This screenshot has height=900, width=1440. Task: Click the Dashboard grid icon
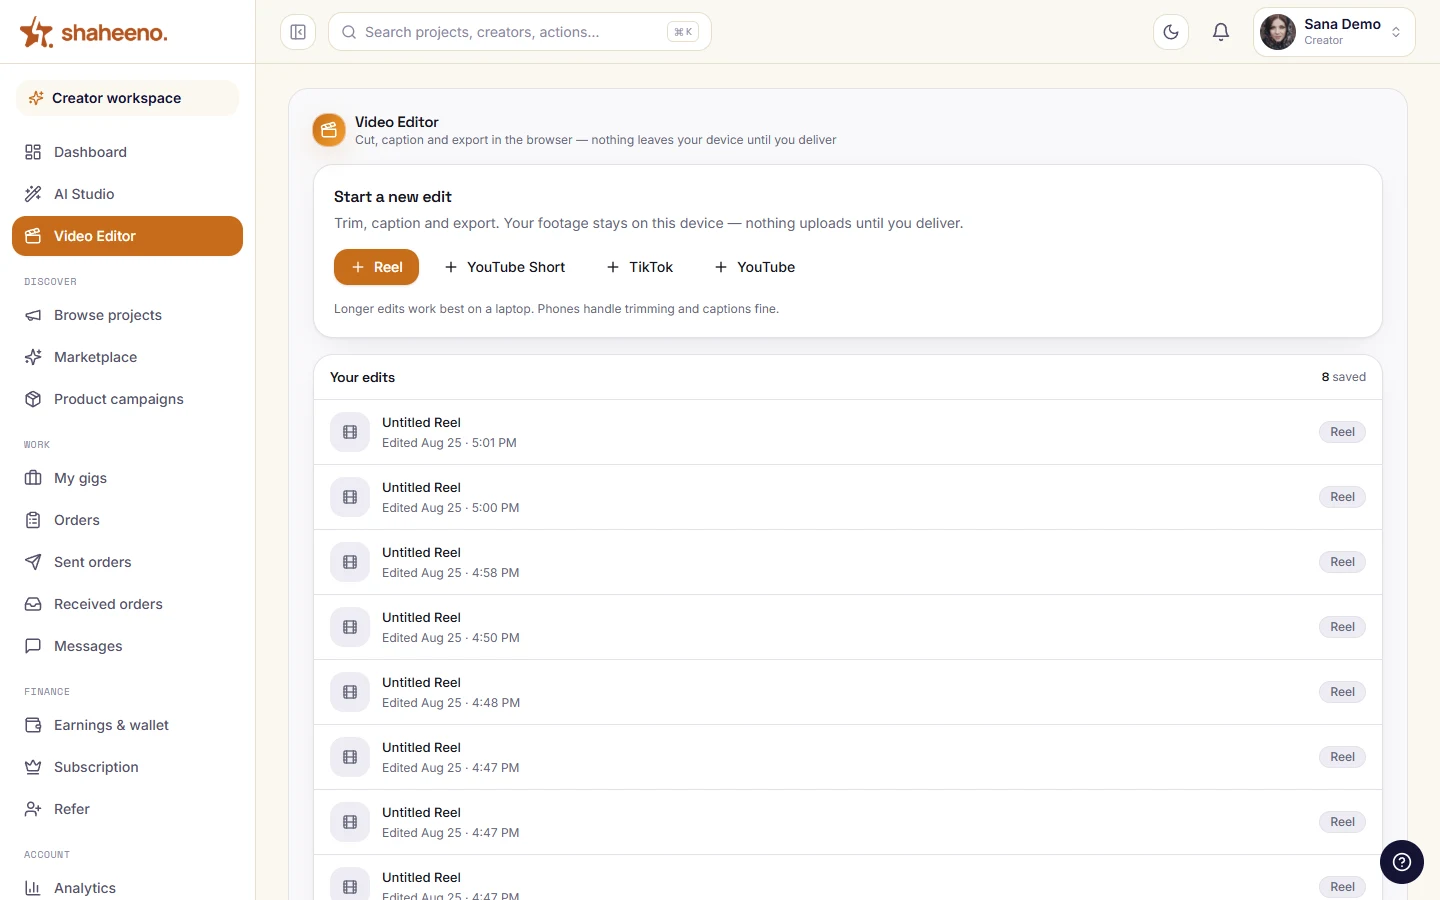[33, 152]
